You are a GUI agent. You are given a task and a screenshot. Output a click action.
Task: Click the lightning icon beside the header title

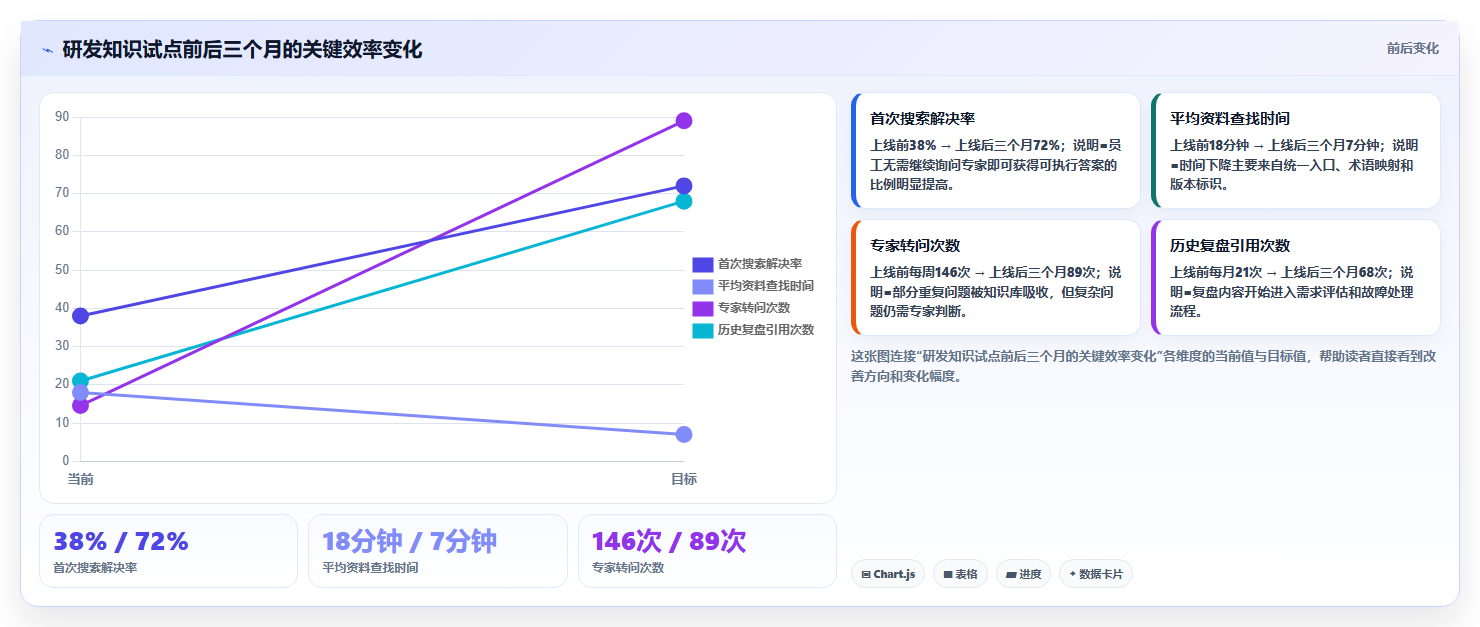[x=47, y=50]
